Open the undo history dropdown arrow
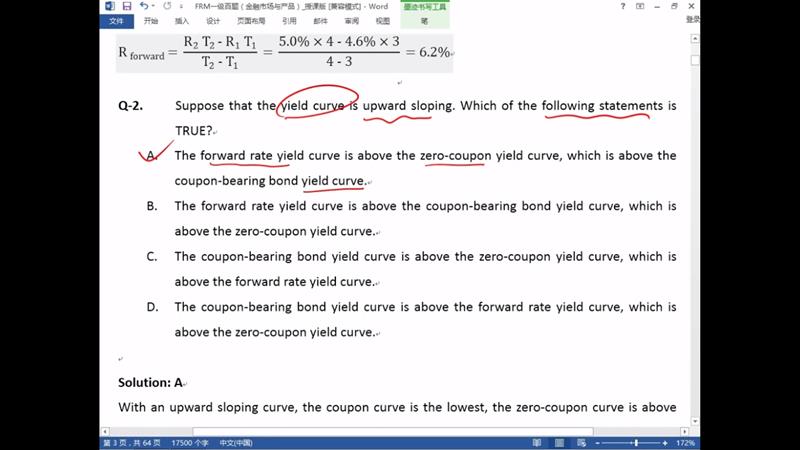 point(153,6)
